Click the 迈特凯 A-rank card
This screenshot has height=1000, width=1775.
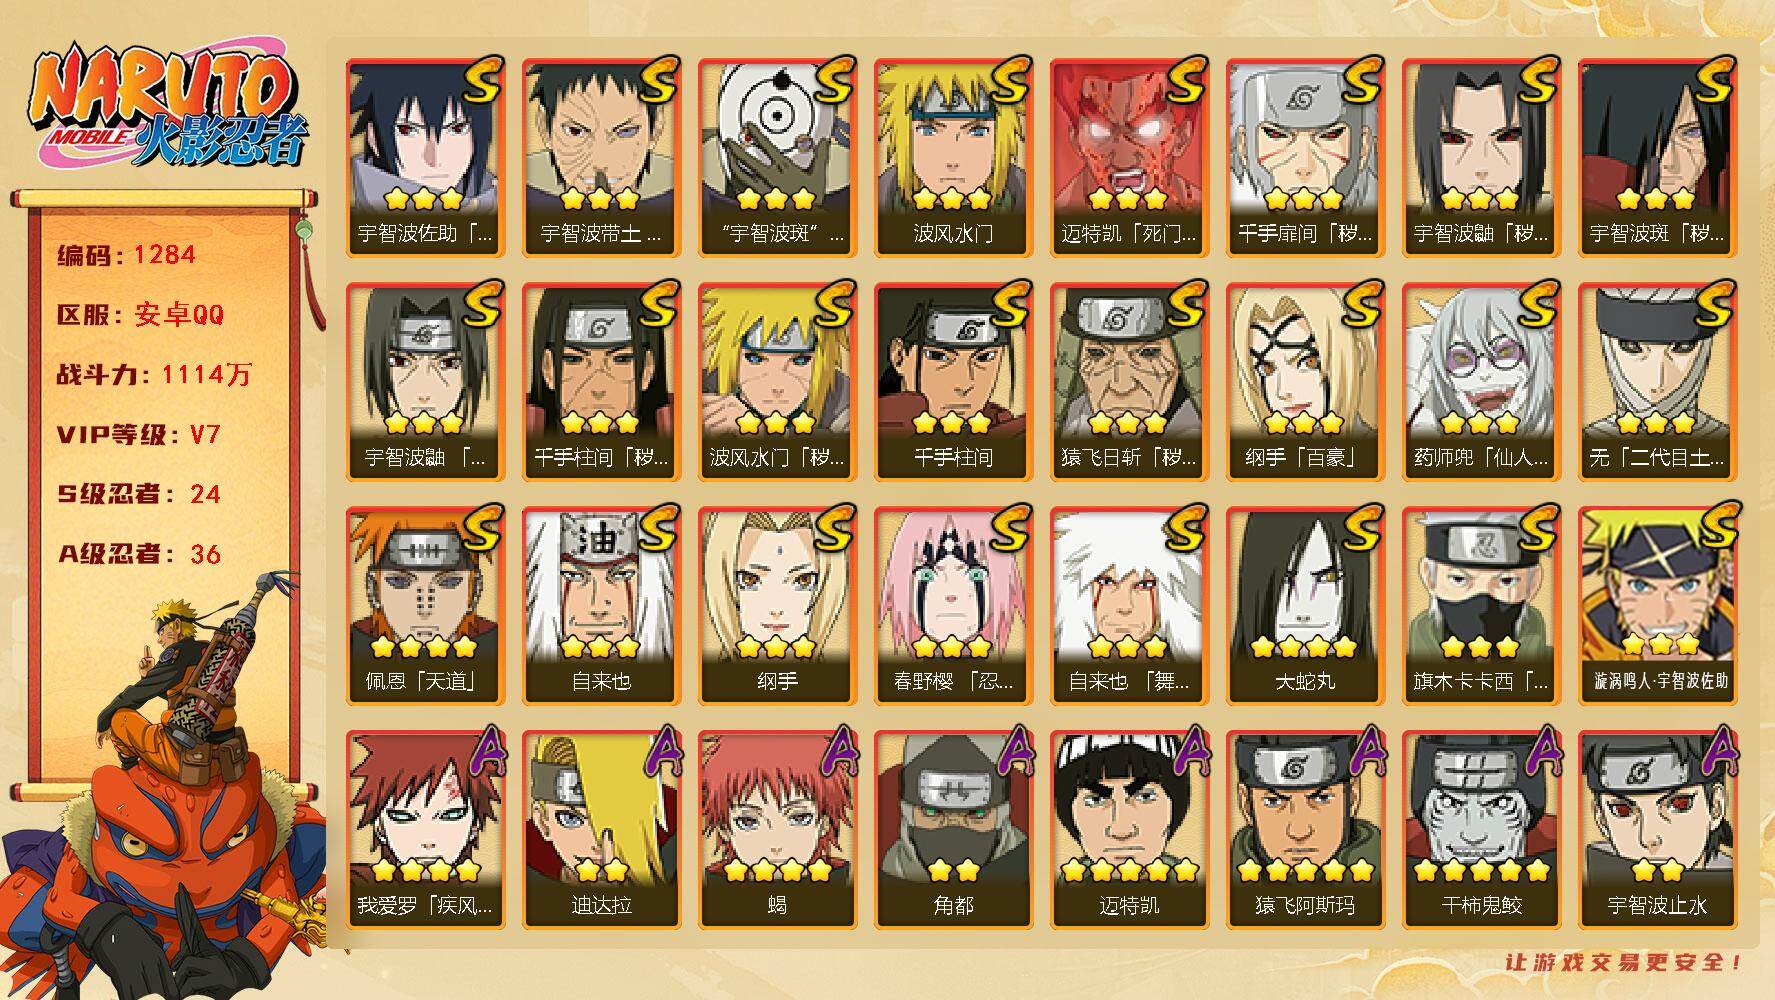(1128, 829)
